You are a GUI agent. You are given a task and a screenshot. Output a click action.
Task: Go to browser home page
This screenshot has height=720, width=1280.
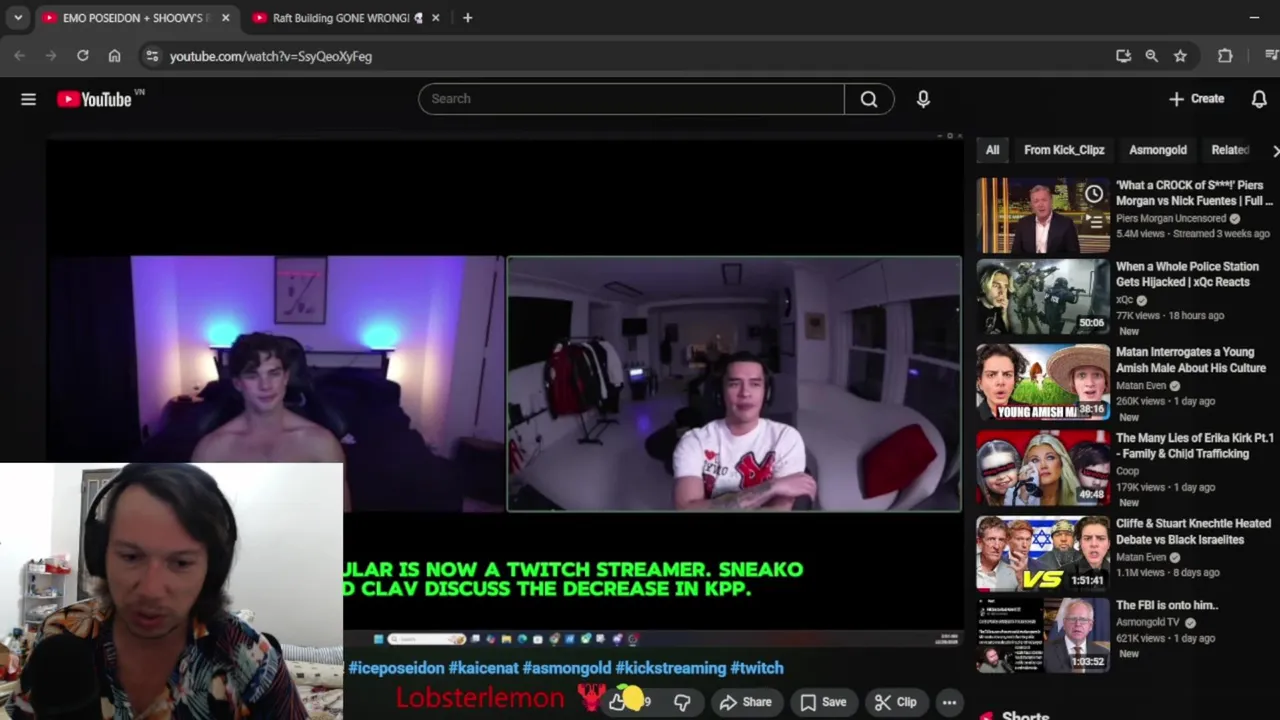(x=114, y=56)
